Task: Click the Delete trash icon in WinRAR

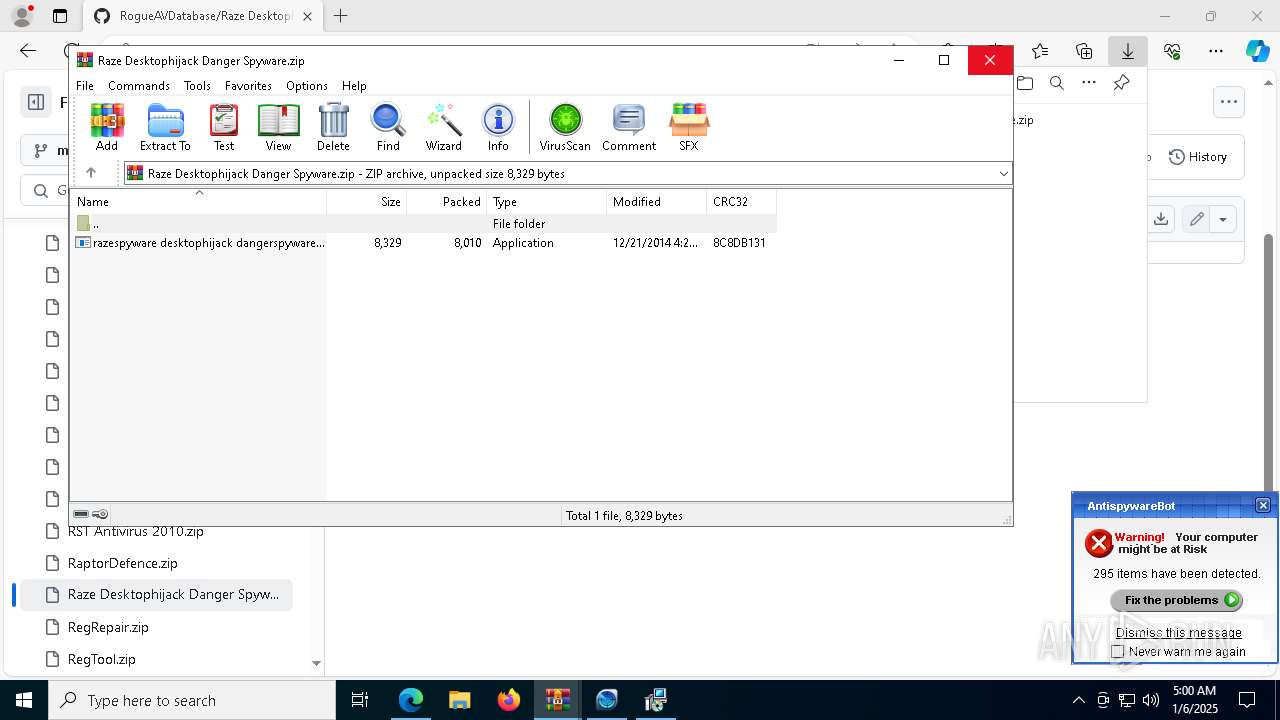Action: (x=333, y=127)
